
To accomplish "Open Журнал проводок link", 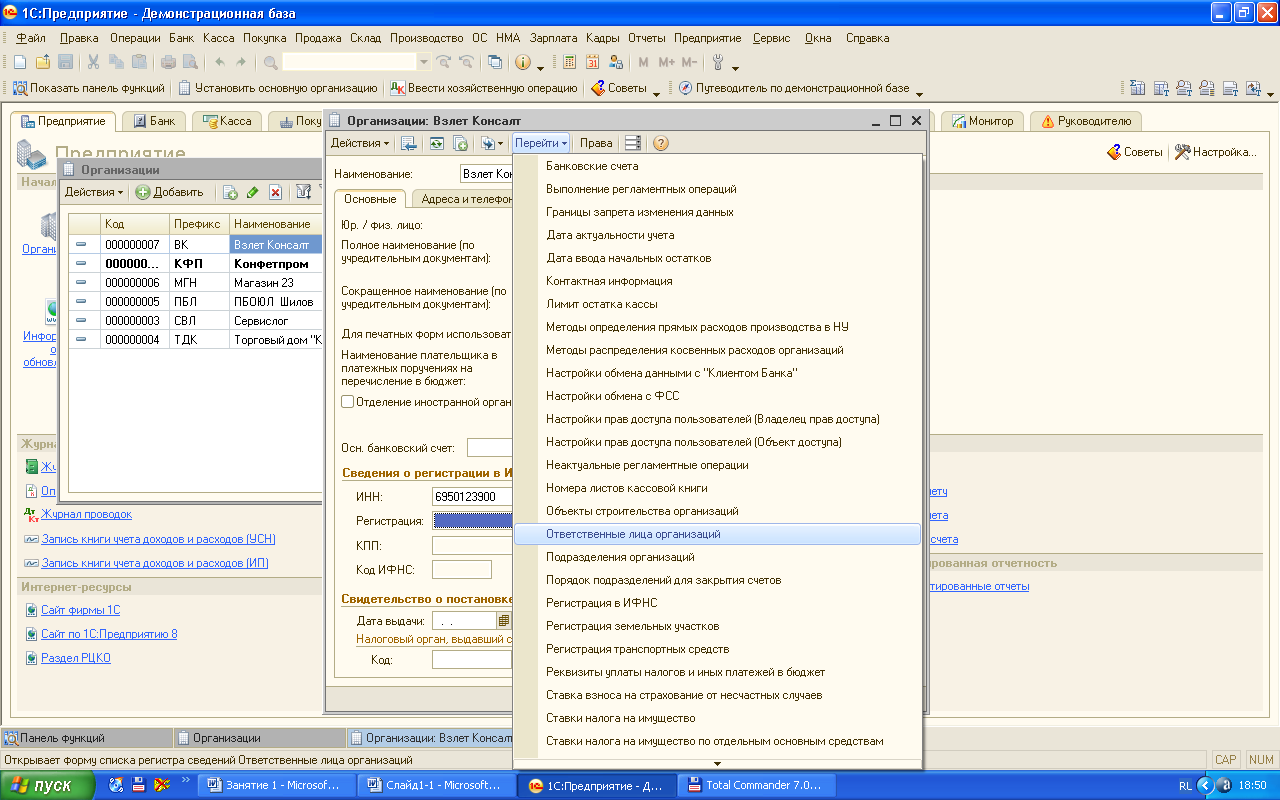I will click(x=86, y=514).
